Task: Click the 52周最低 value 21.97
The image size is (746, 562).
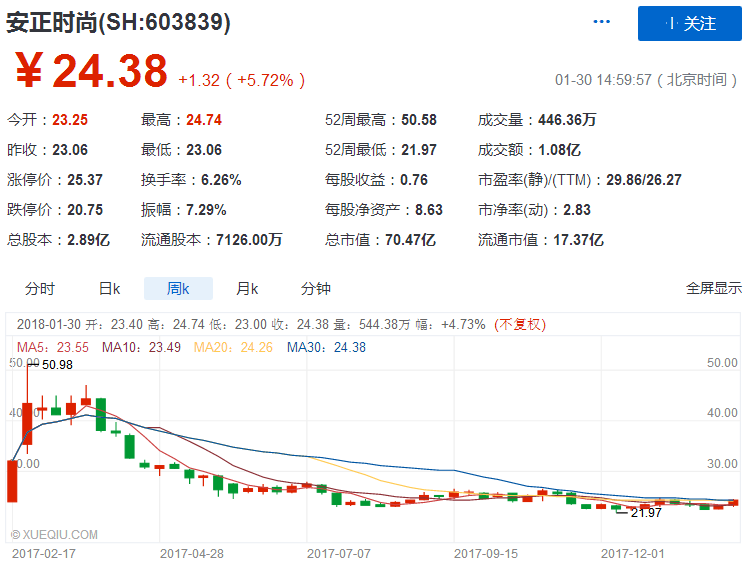Action: 419,150
